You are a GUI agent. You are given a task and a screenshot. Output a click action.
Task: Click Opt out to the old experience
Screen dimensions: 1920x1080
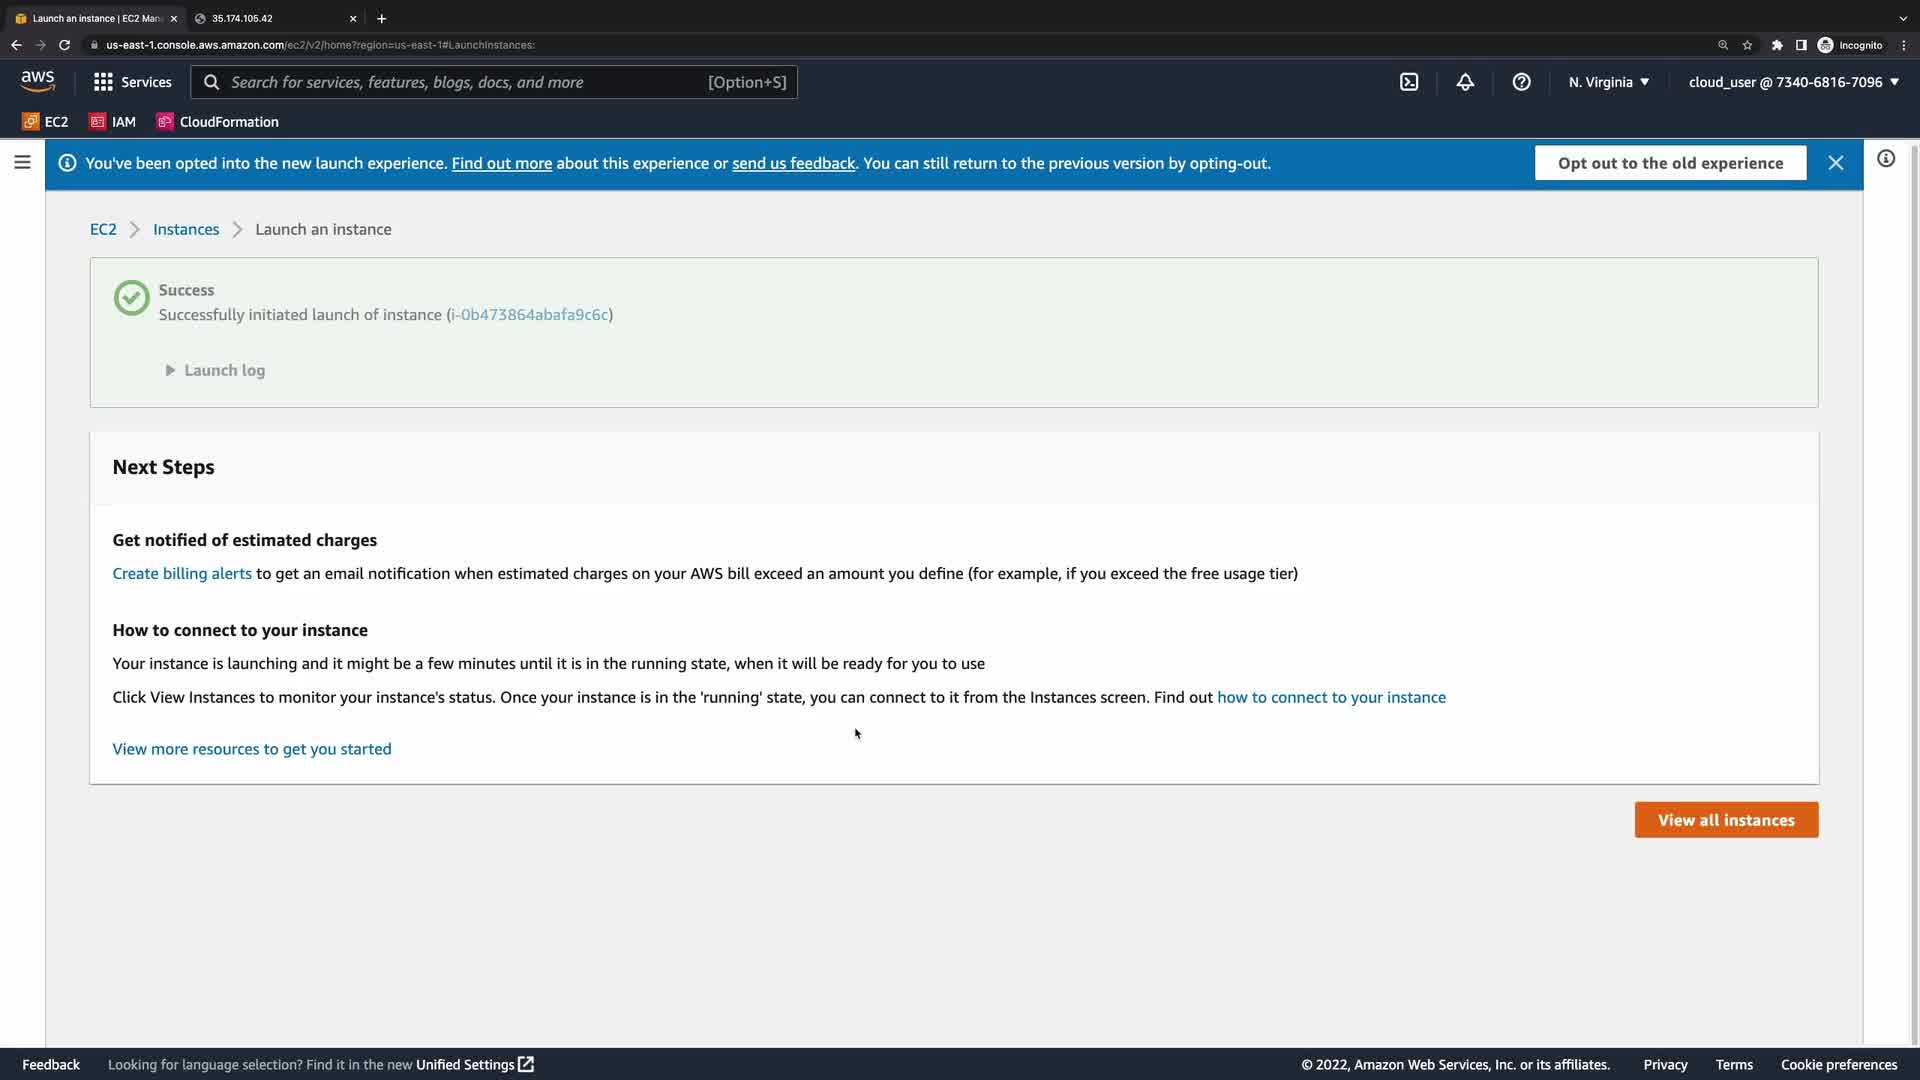[x=1670, y=163]
